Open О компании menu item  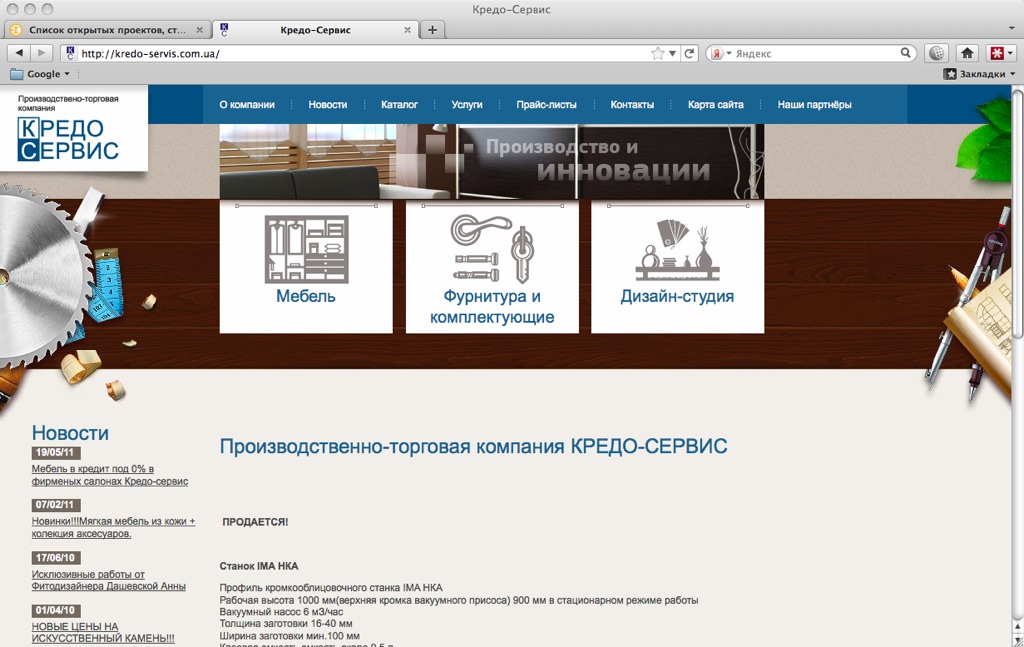247,104
